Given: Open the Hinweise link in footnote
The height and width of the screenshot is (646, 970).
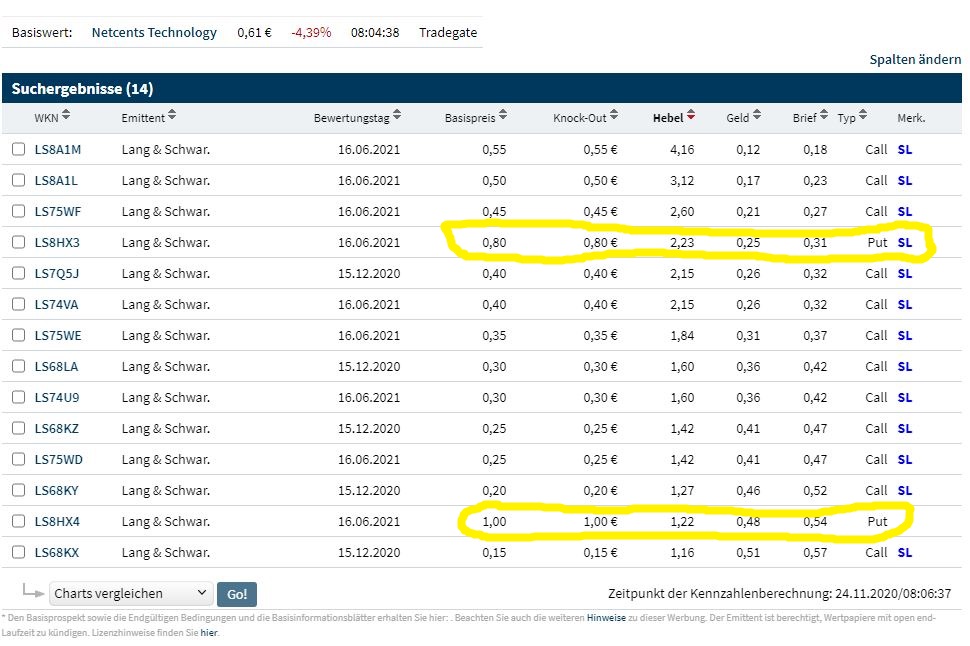Looking at the screenshot, I should pos(606,618).
